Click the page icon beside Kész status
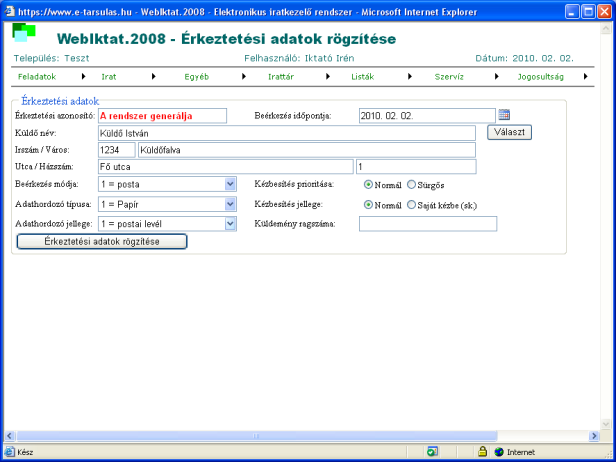The image size is (616, 462). [x=10, y=452]
